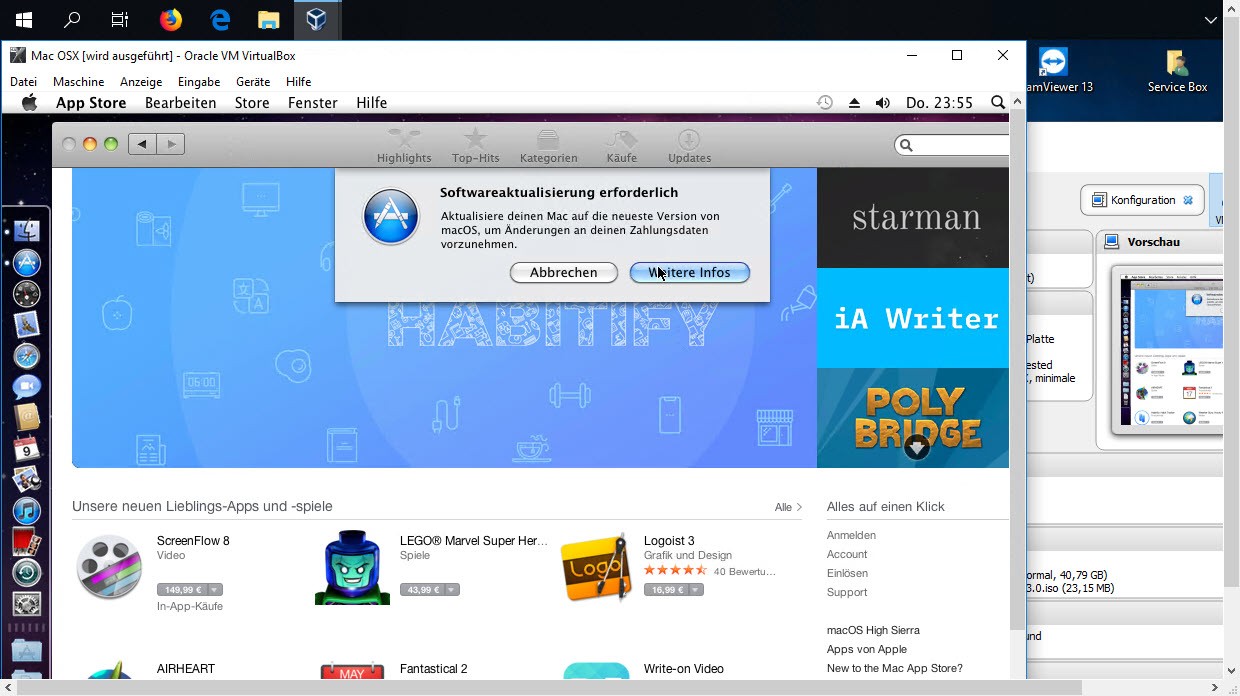Viewport: 1240px width, 696px height.
Task: Click the Account quick link
Action: click(x=847, y=554)
